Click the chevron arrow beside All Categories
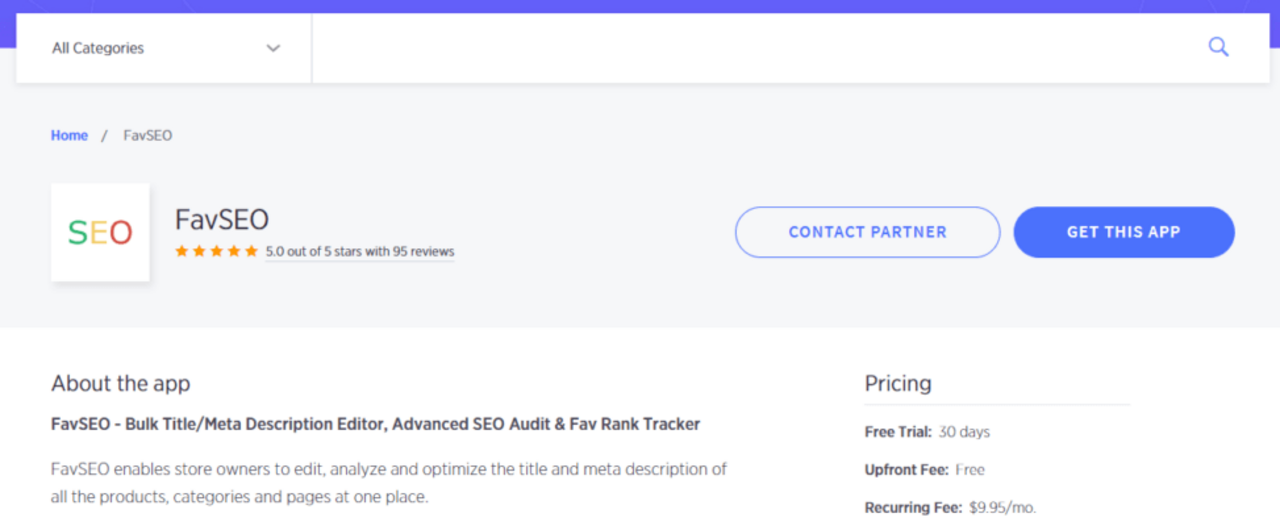The image size is (1280, 526). click(273, 48)
